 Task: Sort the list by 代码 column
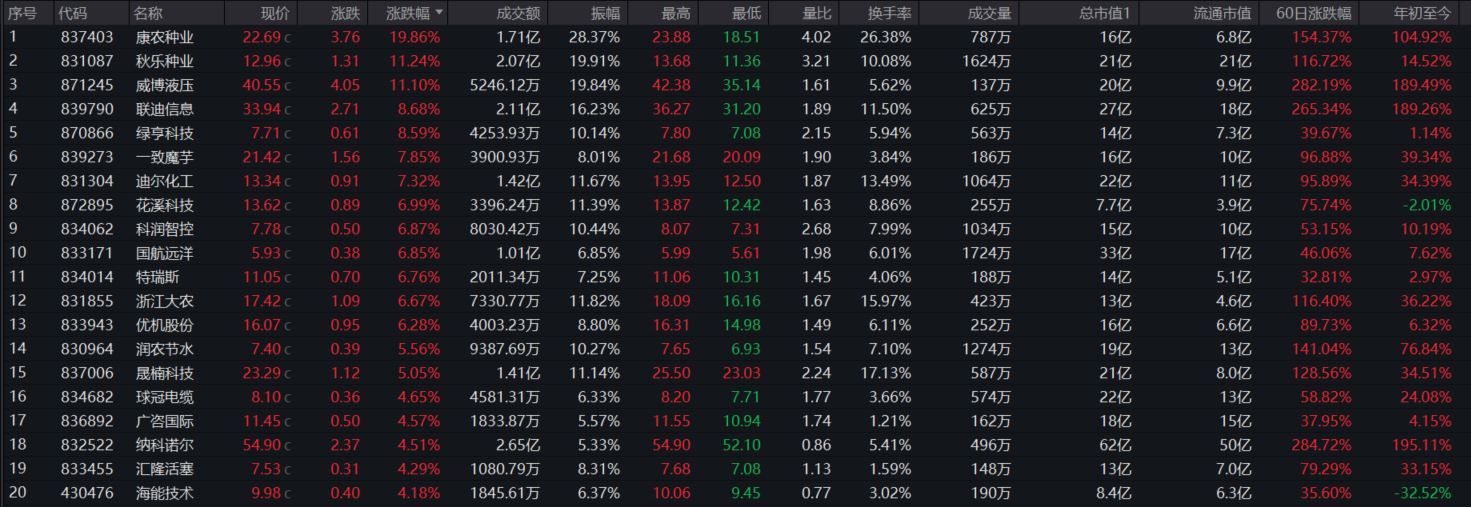(x=73, y=13)
